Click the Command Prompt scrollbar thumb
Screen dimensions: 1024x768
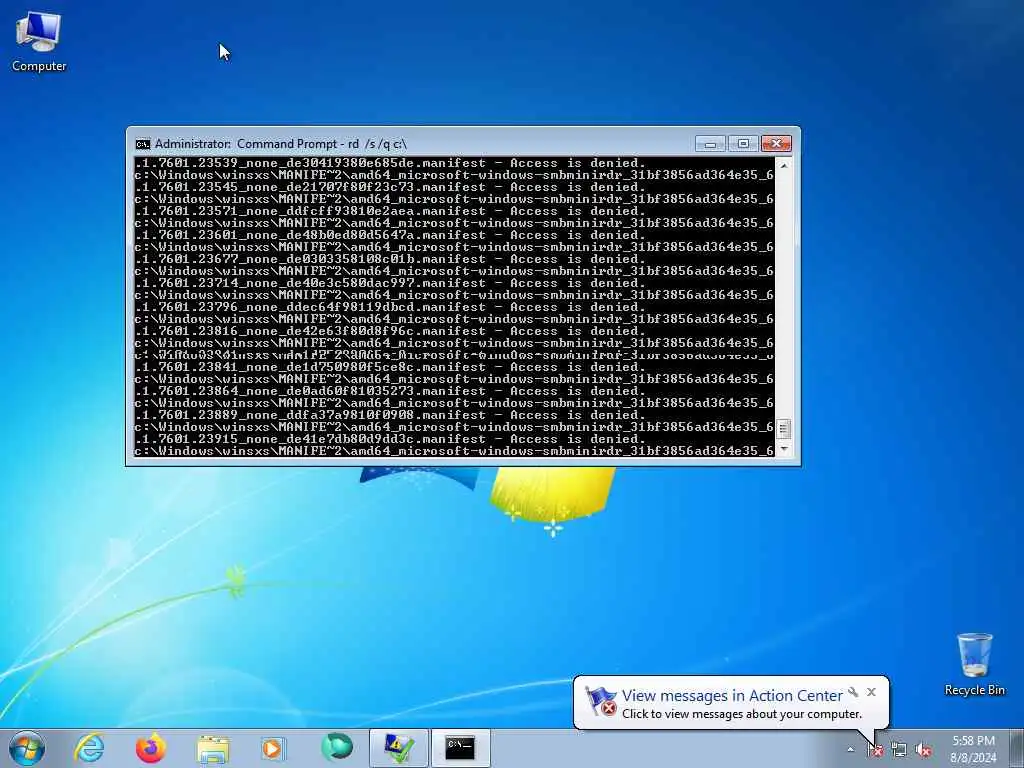tap(784, 429)
